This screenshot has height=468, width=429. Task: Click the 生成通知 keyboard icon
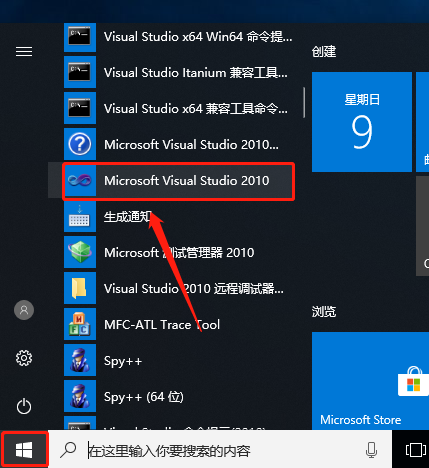pyautogui.click(x=80, y=216)
